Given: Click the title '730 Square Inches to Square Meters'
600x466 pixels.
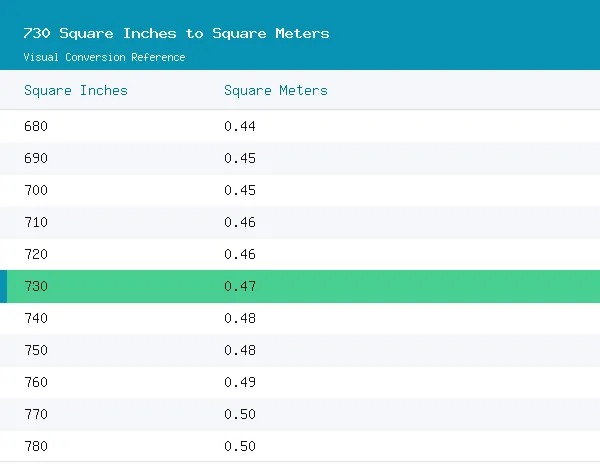Looking at the screenshot, I should tap(176, 33).
